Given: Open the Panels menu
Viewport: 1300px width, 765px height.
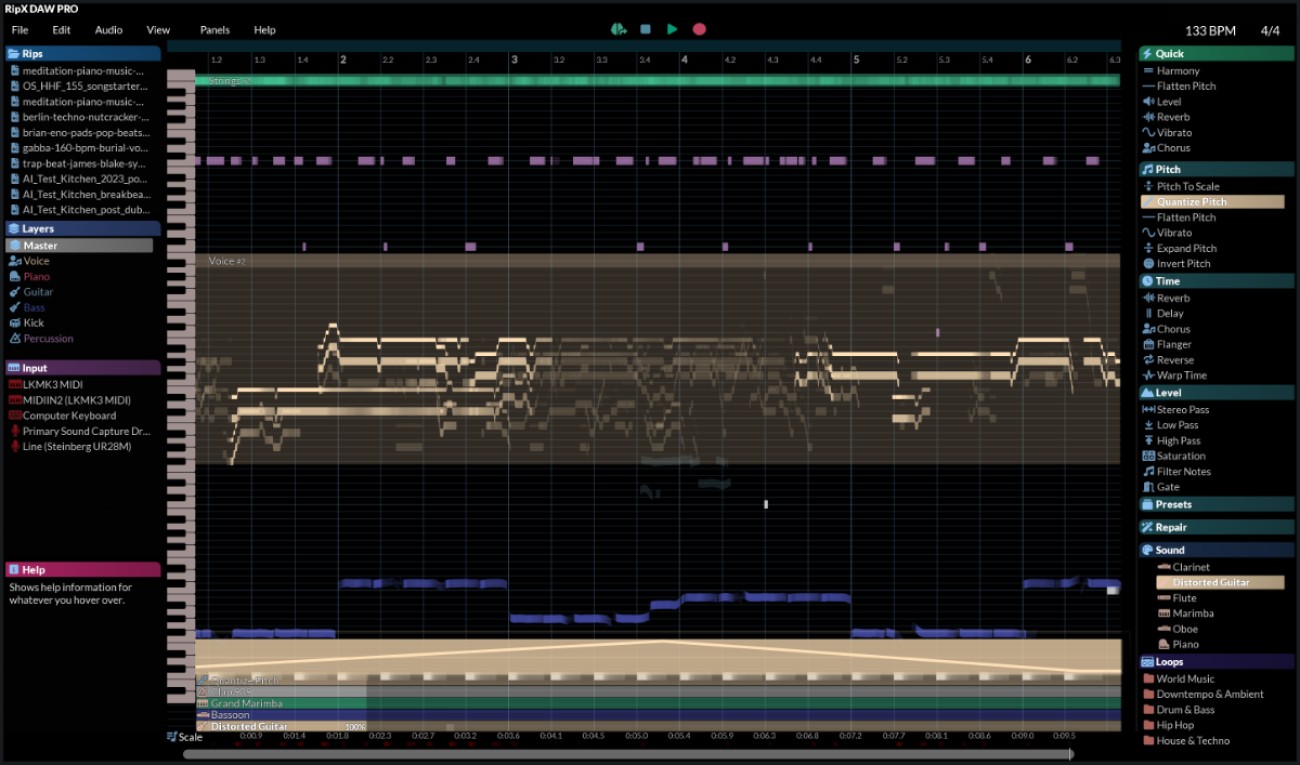Looking at the screenshot, I should coord(214,29).
